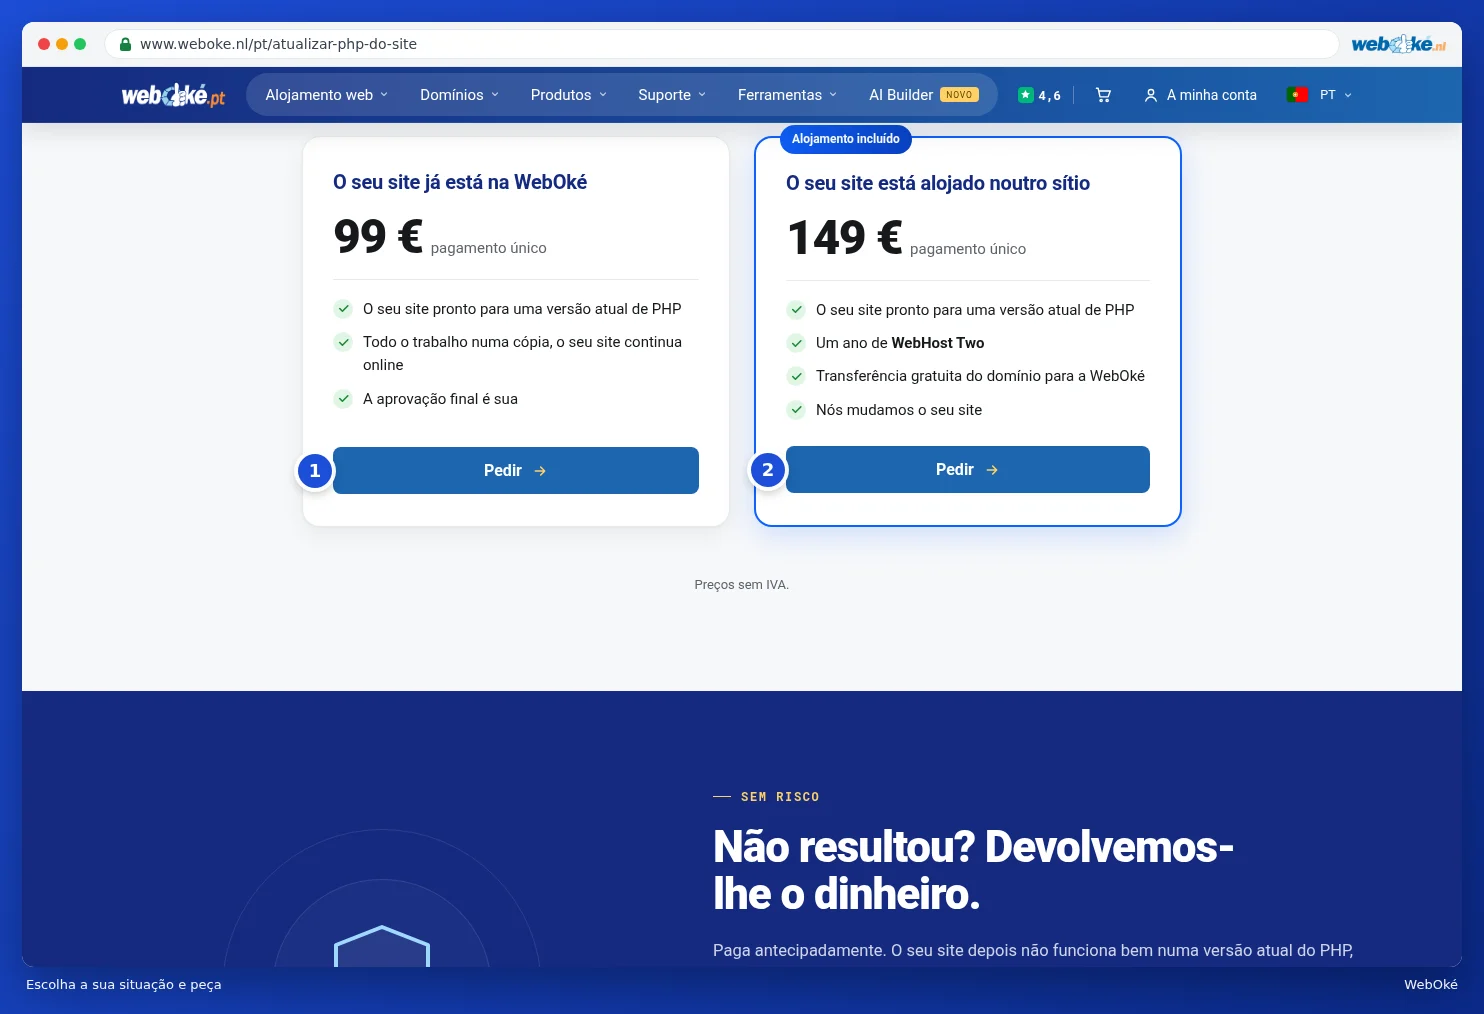
Task: Click Pedir on the 149 € plan
Action: 968,469
